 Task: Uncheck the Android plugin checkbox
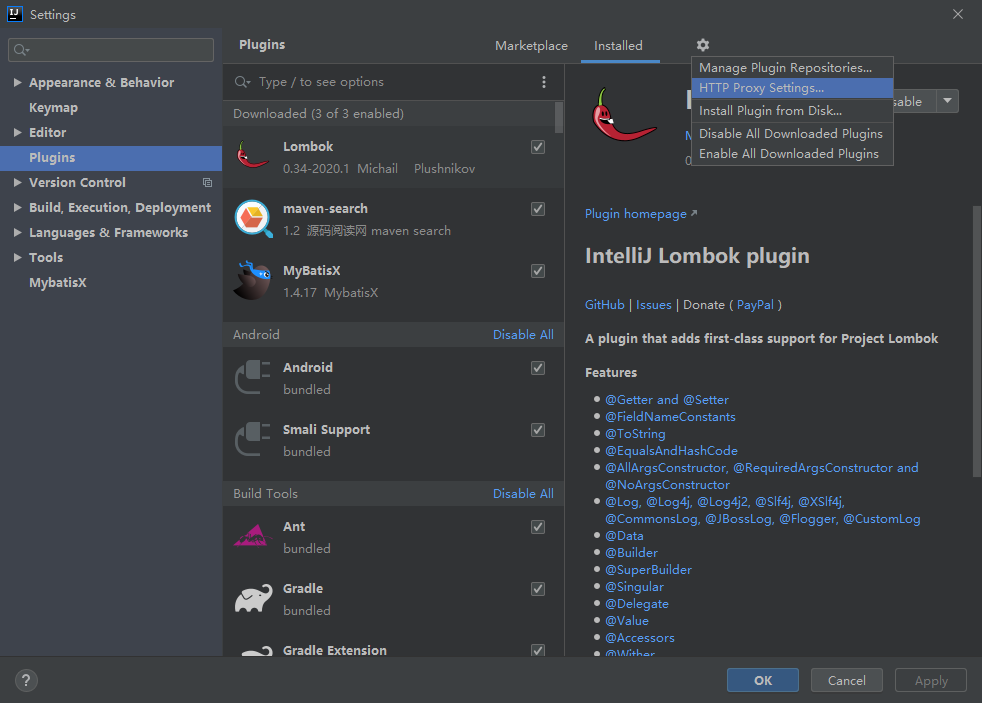tap(538, 368)
